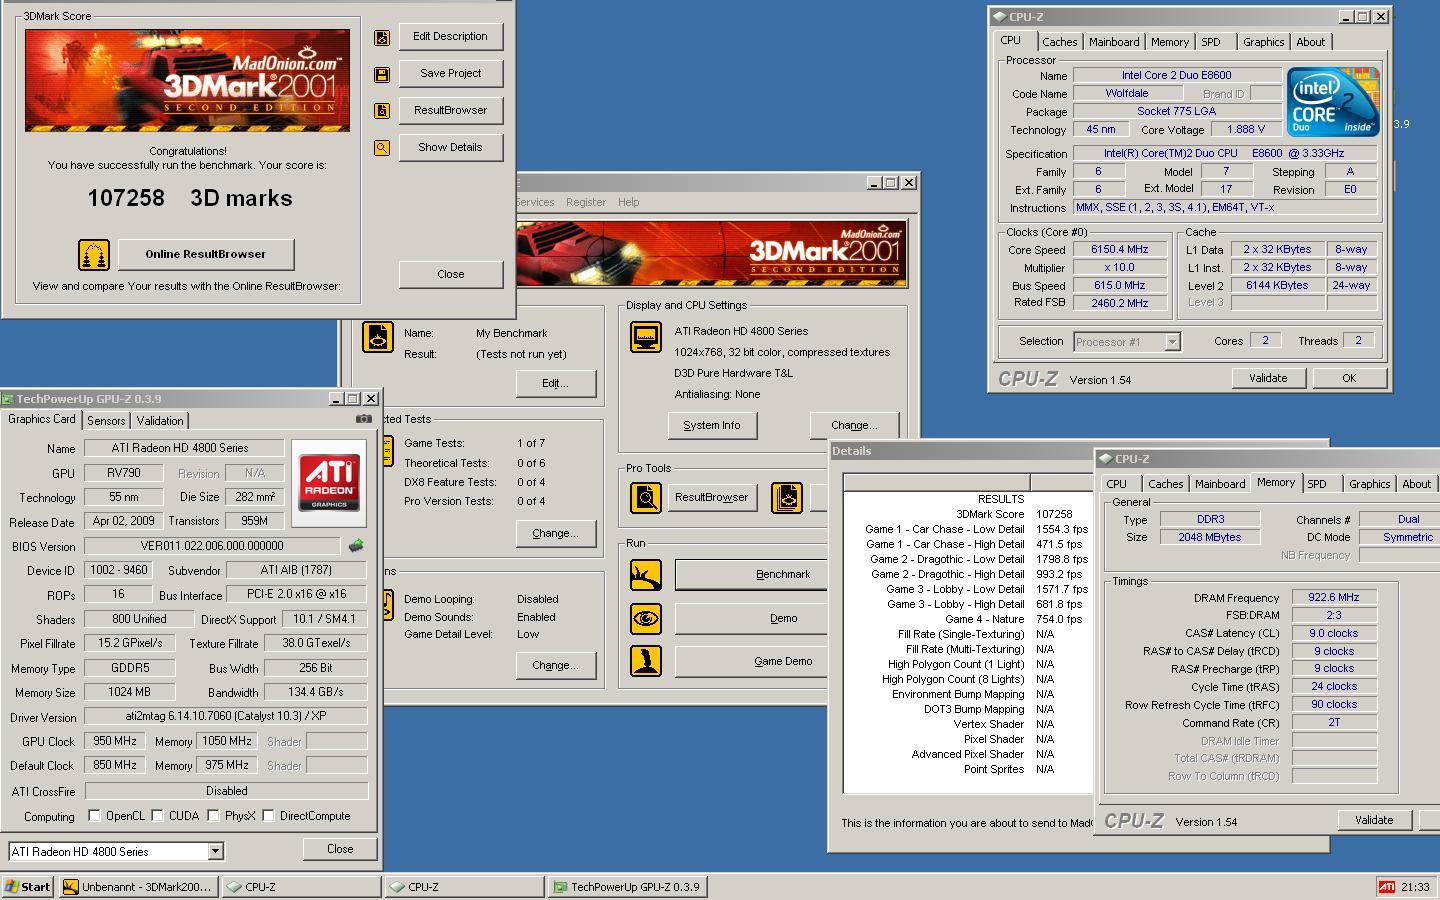
Task: Open the Caches tab in top CPU-Z window
Action: 1060,42
